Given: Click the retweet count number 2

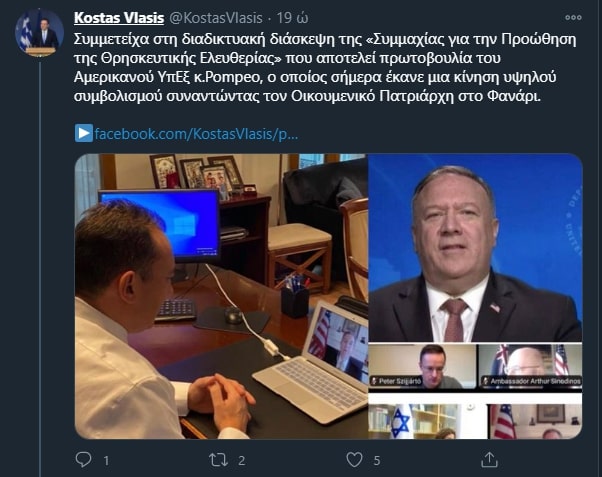Looking at the screenshot, I should [241, 460].
